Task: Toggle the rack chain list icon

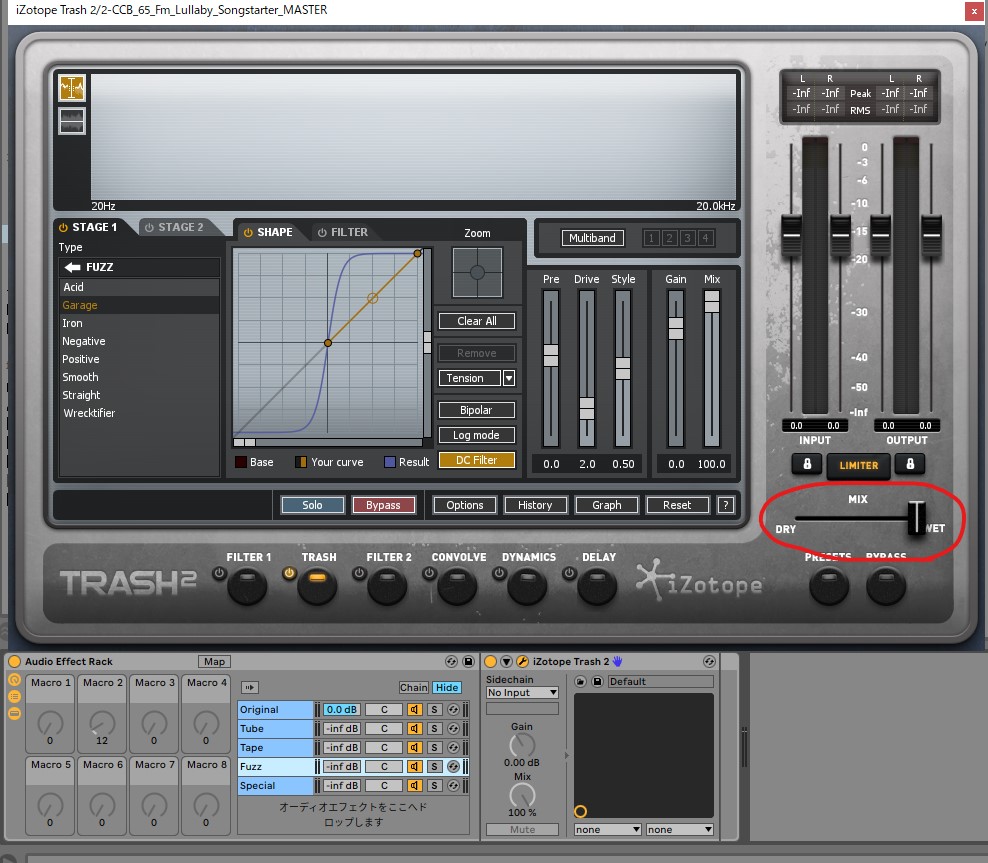Action: tap(14, 697)
